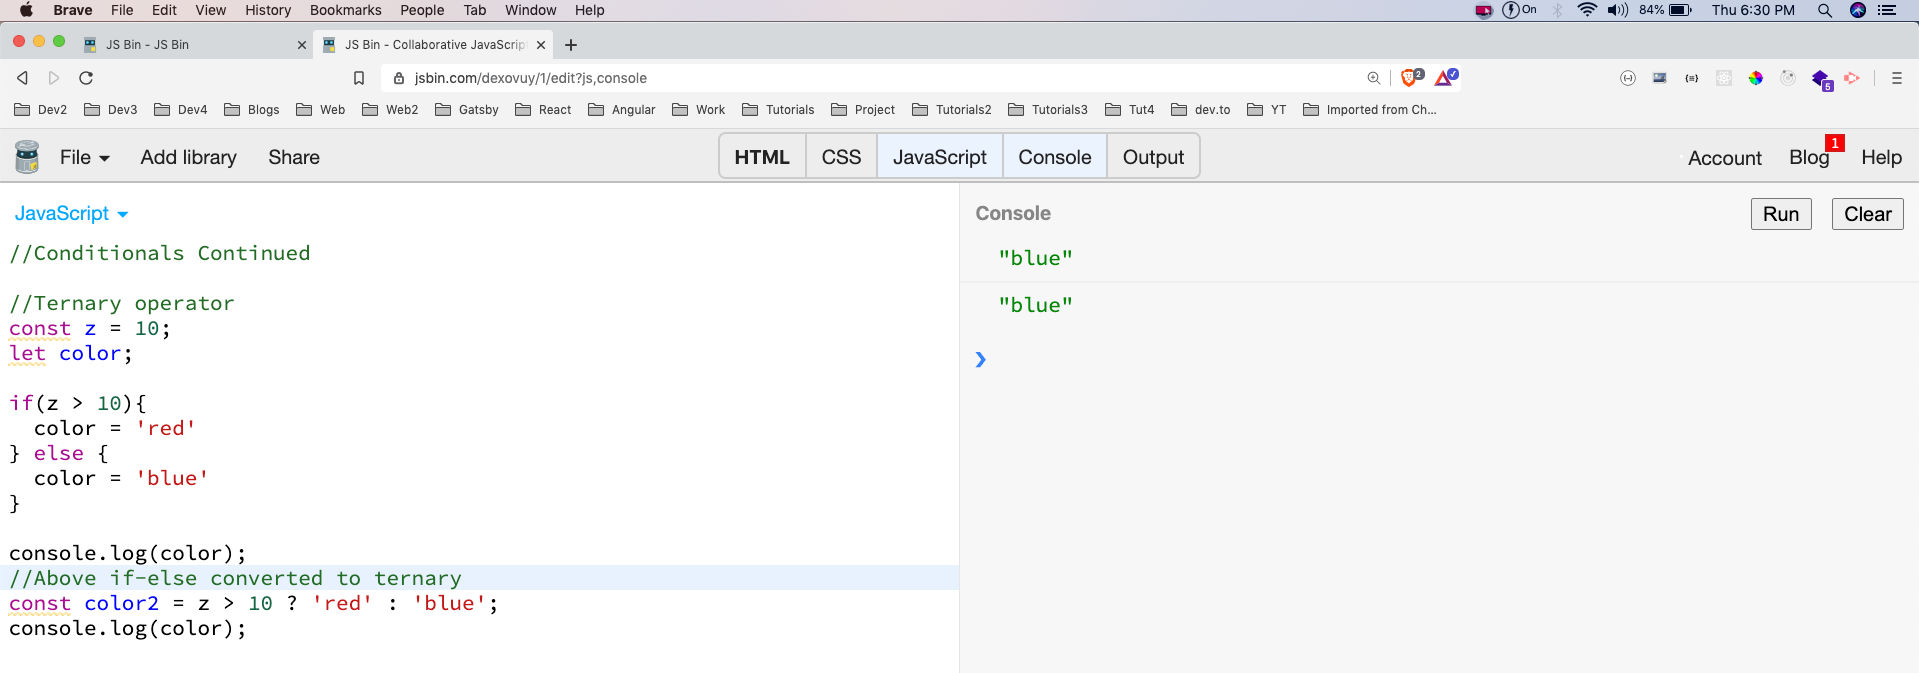Screen dimensions: 1919x673
Task: Click the '//Ternary operator' comment line
Action: [x=122, y=303]
